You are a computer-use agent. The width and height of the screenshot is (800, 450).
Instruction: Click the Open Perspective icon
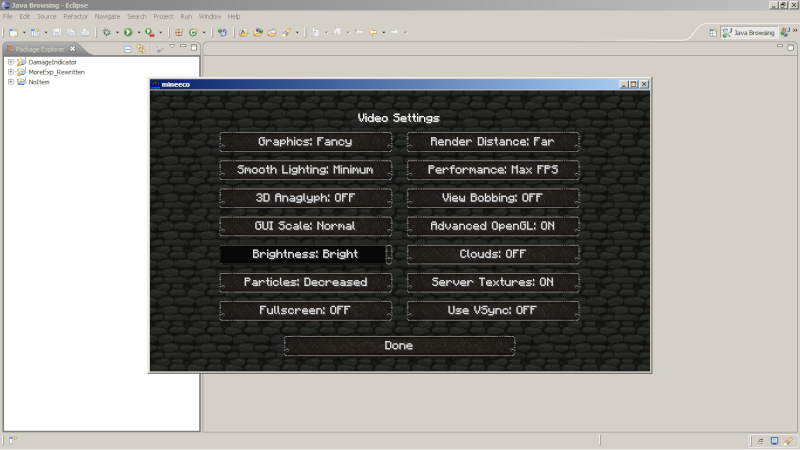pos(713,33)
